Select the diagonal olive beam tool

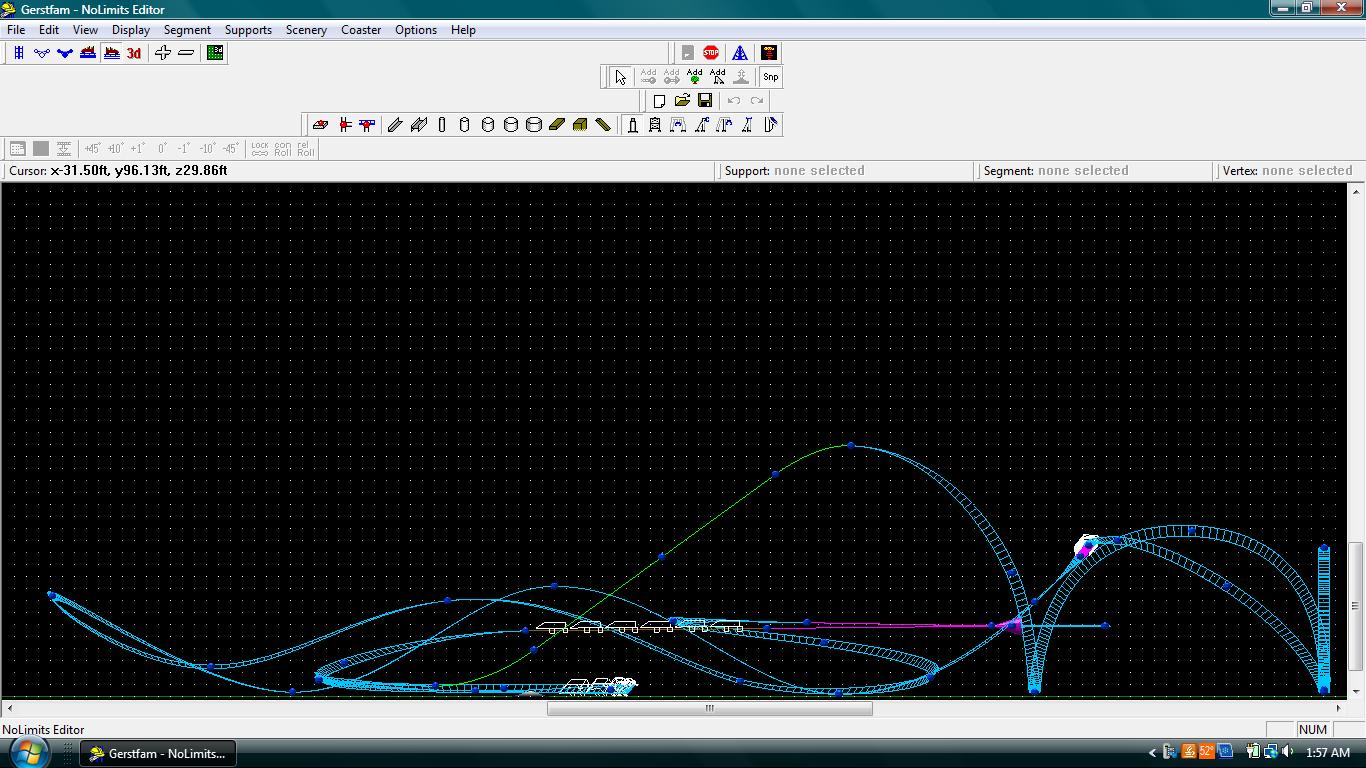(603, 125)
